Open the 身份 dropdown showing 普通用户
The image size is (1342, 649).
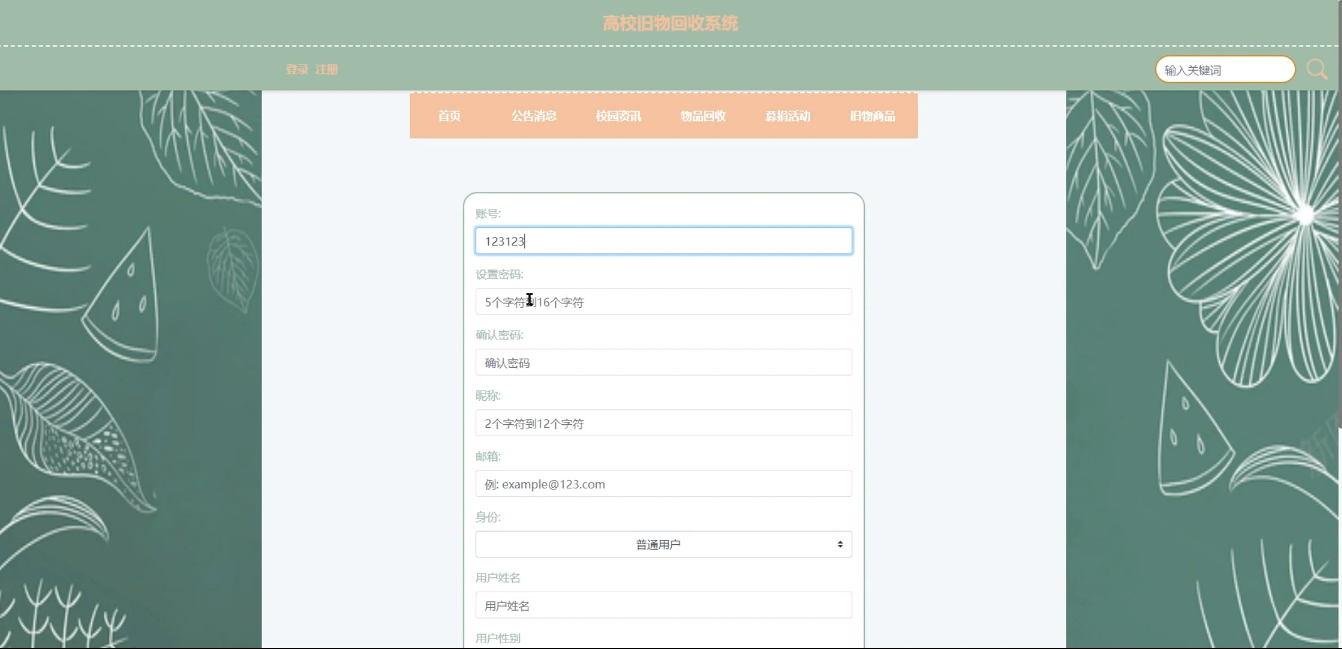(x=664, y=545)
